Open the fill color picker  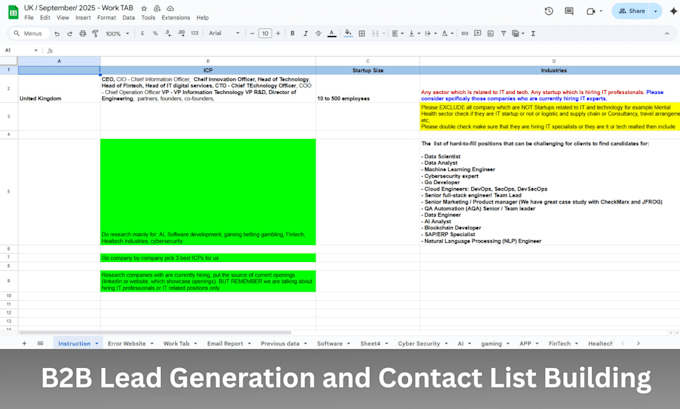348,33
